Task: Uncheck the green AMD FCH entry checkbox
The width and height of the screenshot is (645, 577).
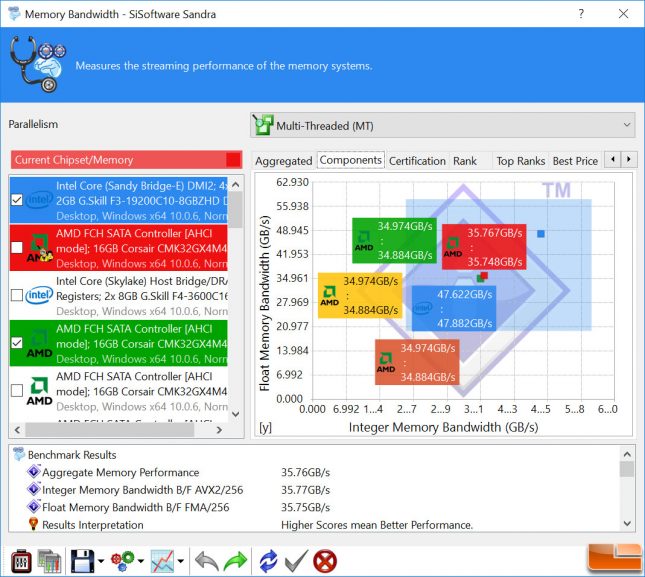Action: [x=17, y=343]
